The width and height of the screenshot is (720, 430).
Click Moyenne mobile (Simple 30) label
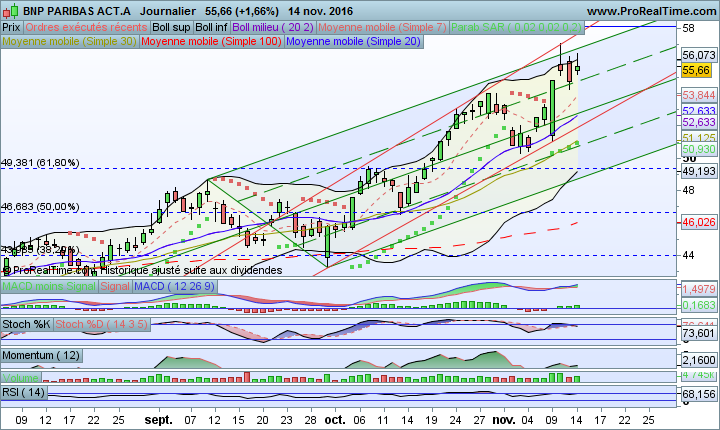click(69, 41)
